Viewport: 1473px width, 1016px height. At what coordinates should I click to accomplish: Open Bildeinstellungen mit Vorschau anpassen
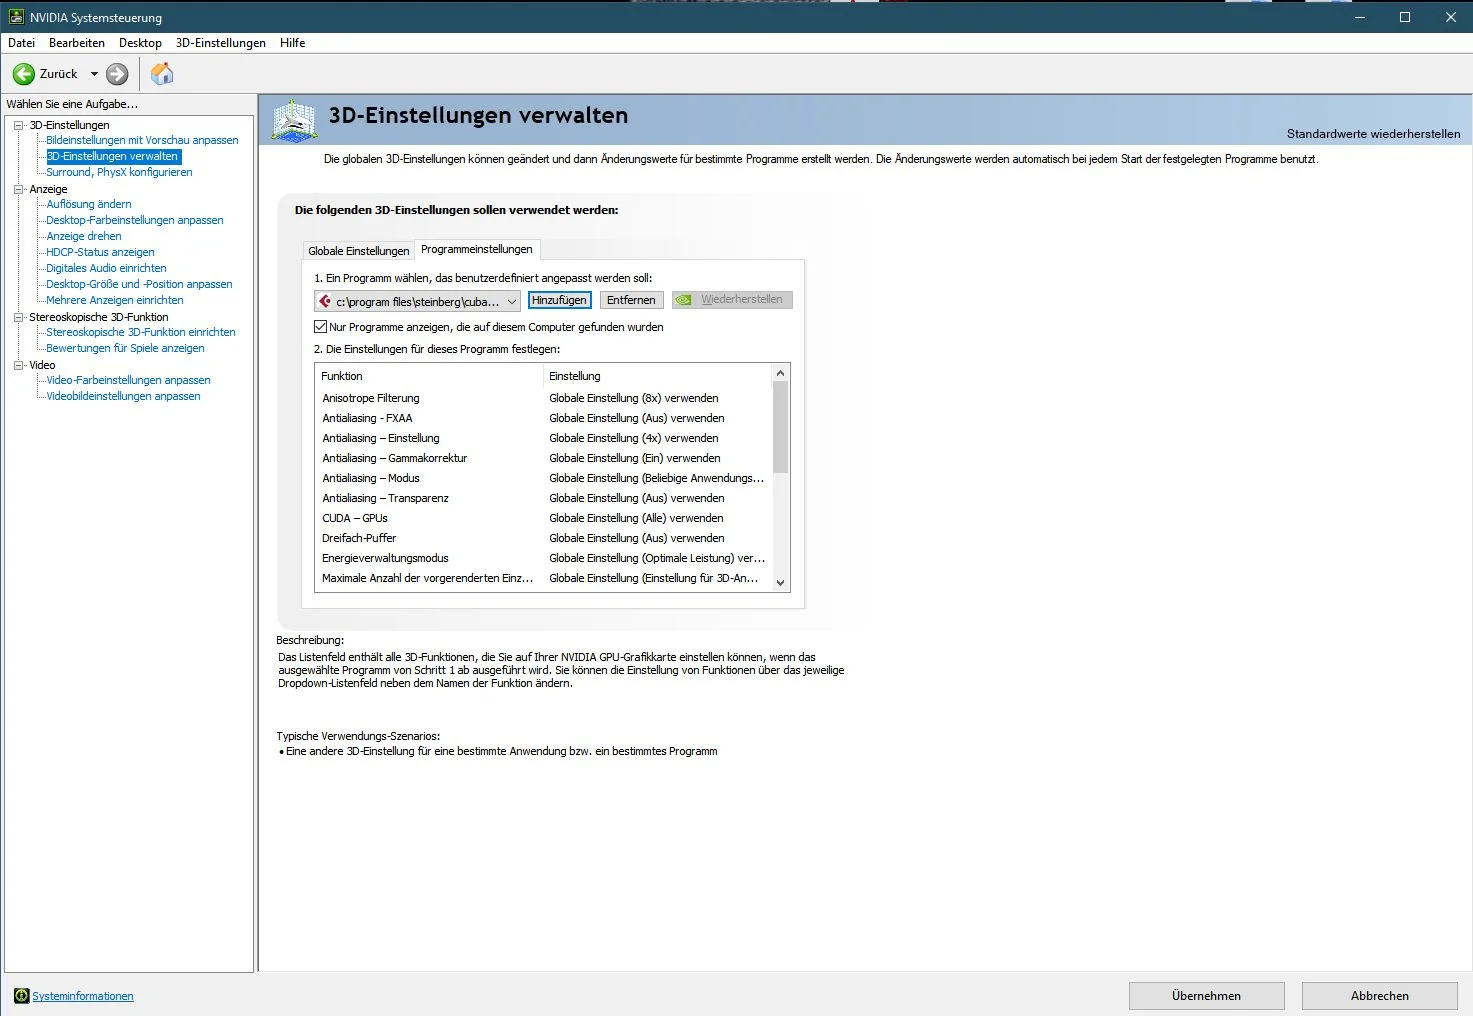142,140
